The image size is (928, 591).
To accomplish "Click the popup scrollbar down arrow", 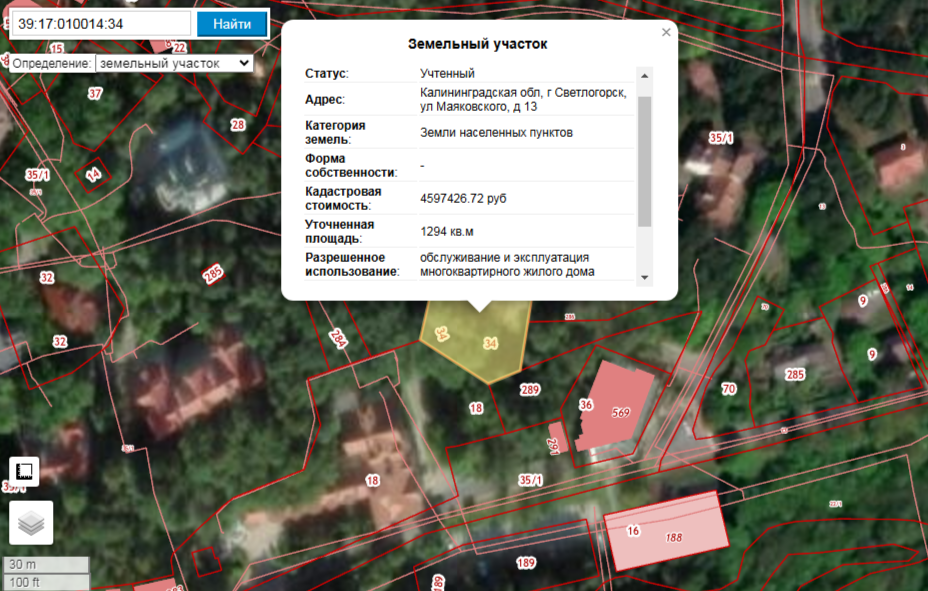I will click(645, 277).
